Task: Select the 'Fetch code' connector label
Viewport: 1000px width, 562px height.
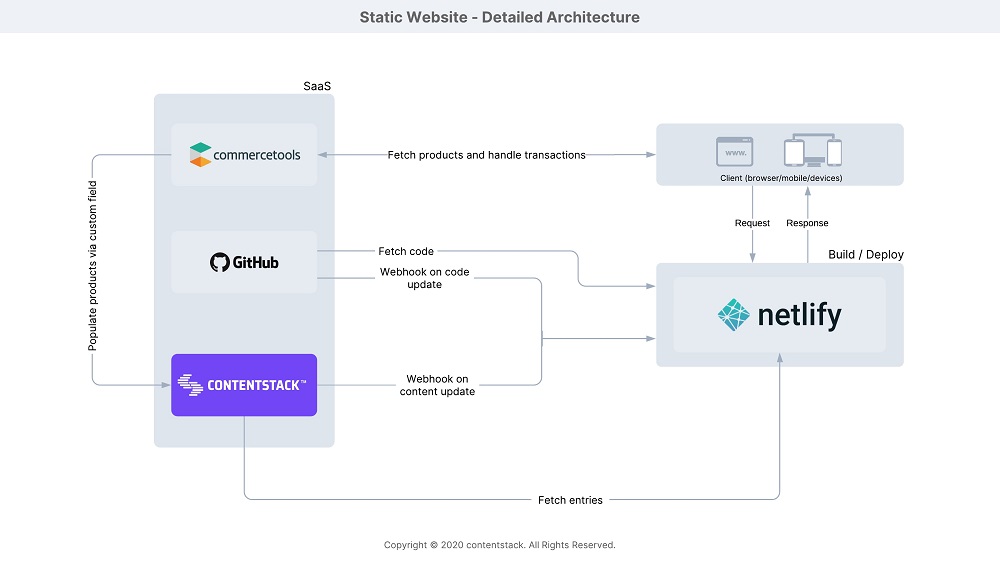Action: (406, 251)
